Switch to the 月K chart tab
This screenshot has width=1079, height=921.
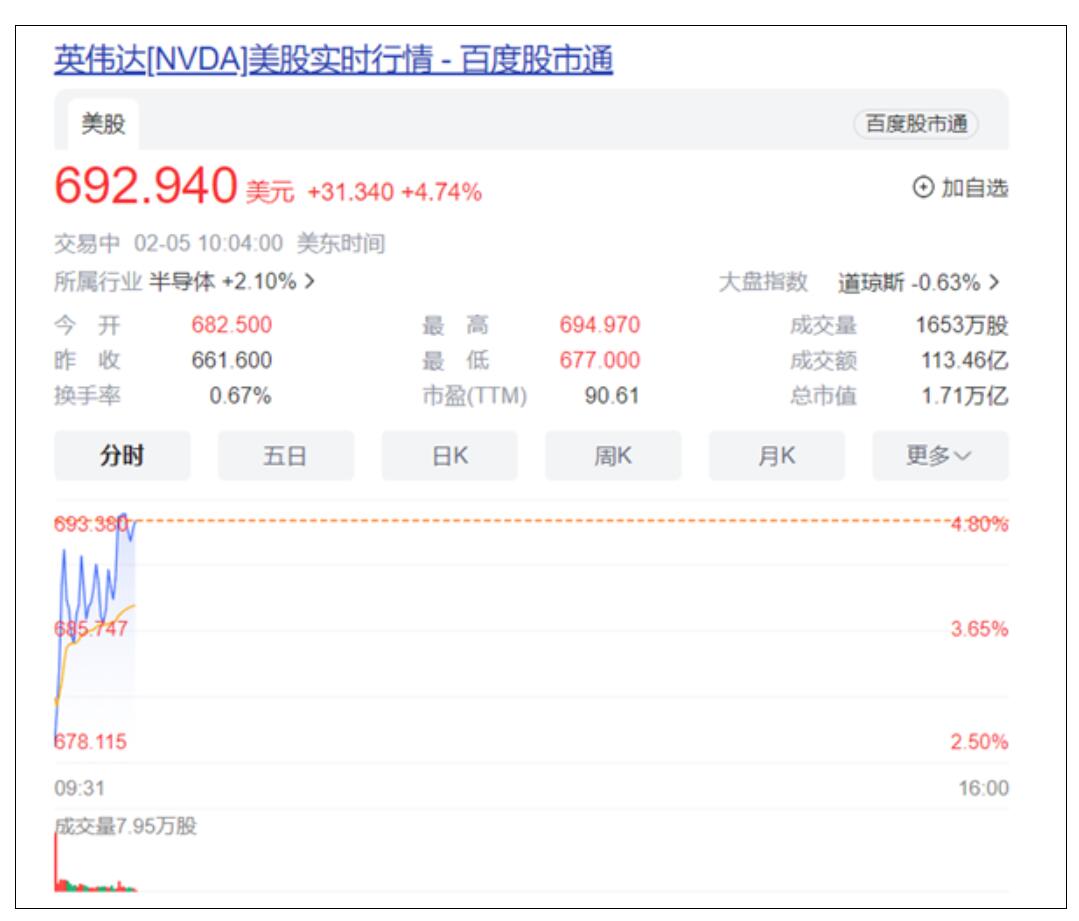point(777,456)
